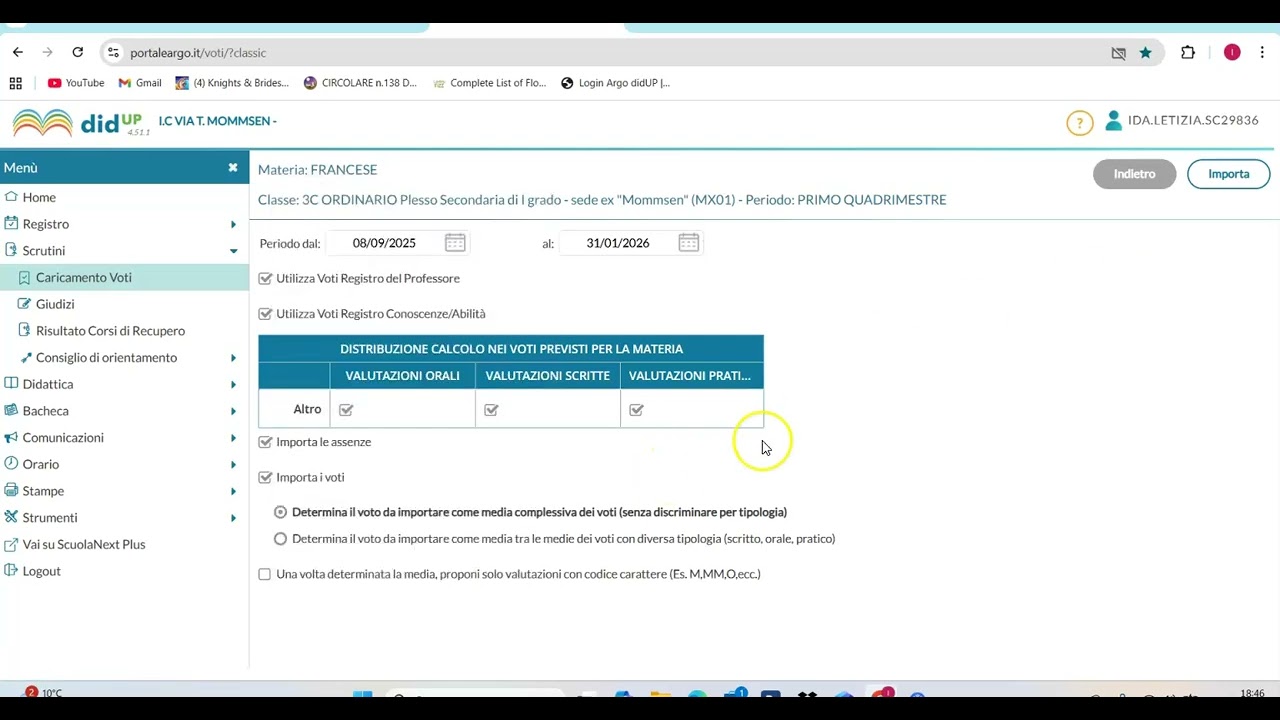Click the I.C VIA T. MOMMSEN school name

tap(217, 121)
